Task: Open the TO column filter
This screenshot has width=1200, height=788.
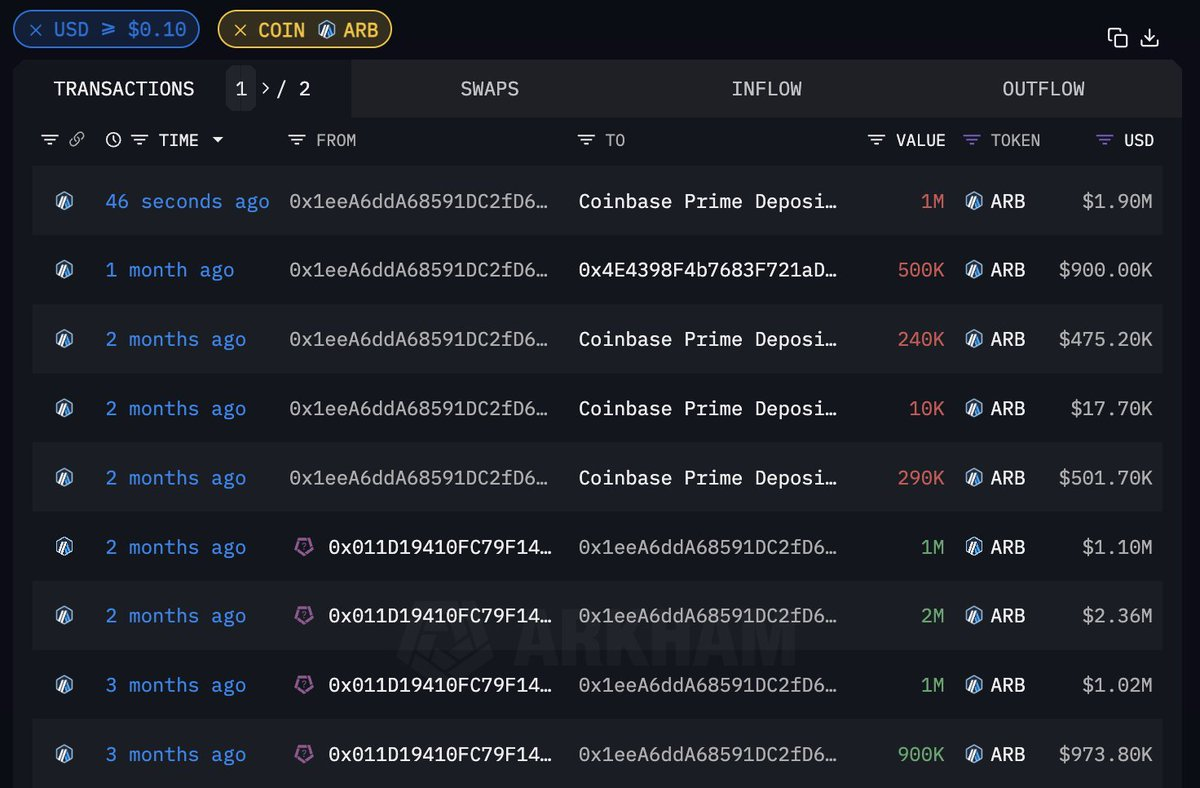Action: (x=586, y=140)
